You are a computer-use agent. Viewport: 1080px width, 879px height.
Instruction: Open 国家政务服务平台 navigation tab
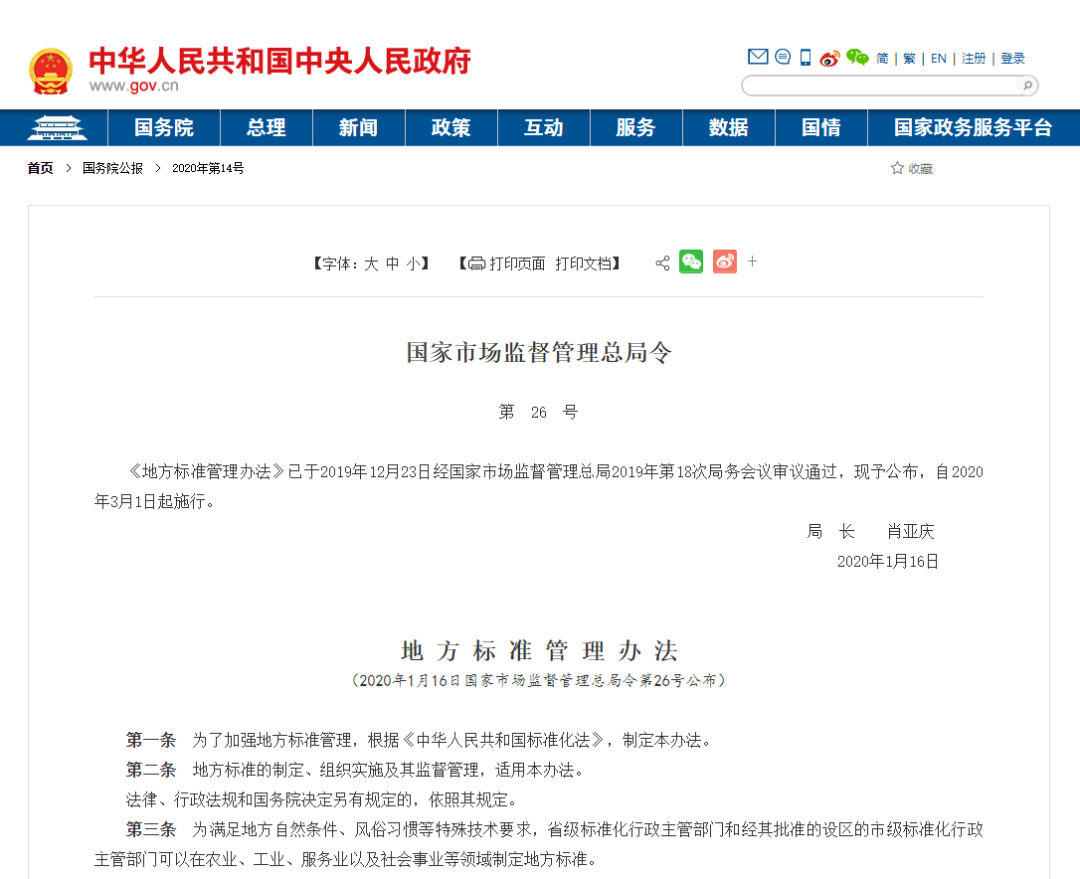973,127
